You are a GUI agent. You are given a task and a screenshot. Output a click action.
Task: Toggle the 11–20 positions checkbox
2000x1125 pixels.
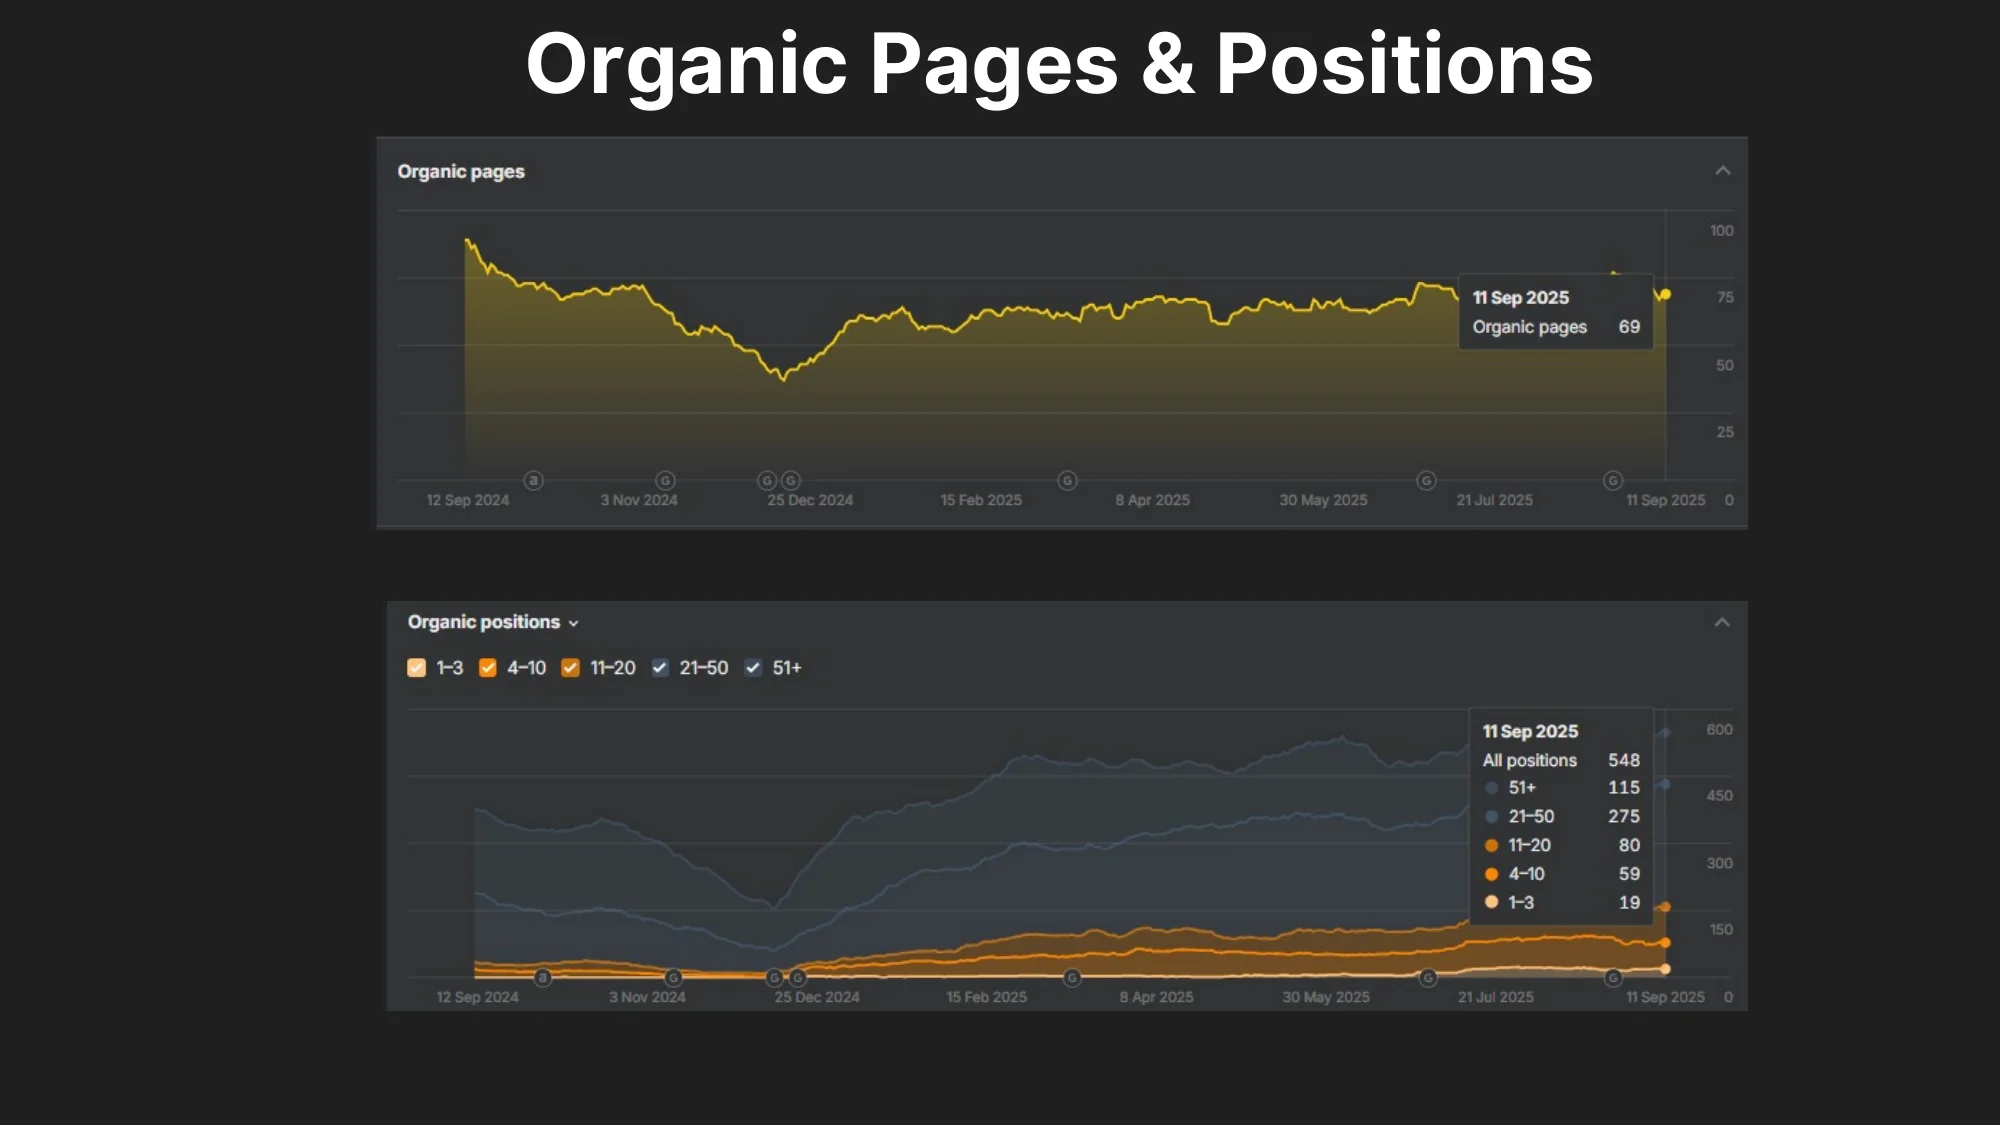point(570,668)
